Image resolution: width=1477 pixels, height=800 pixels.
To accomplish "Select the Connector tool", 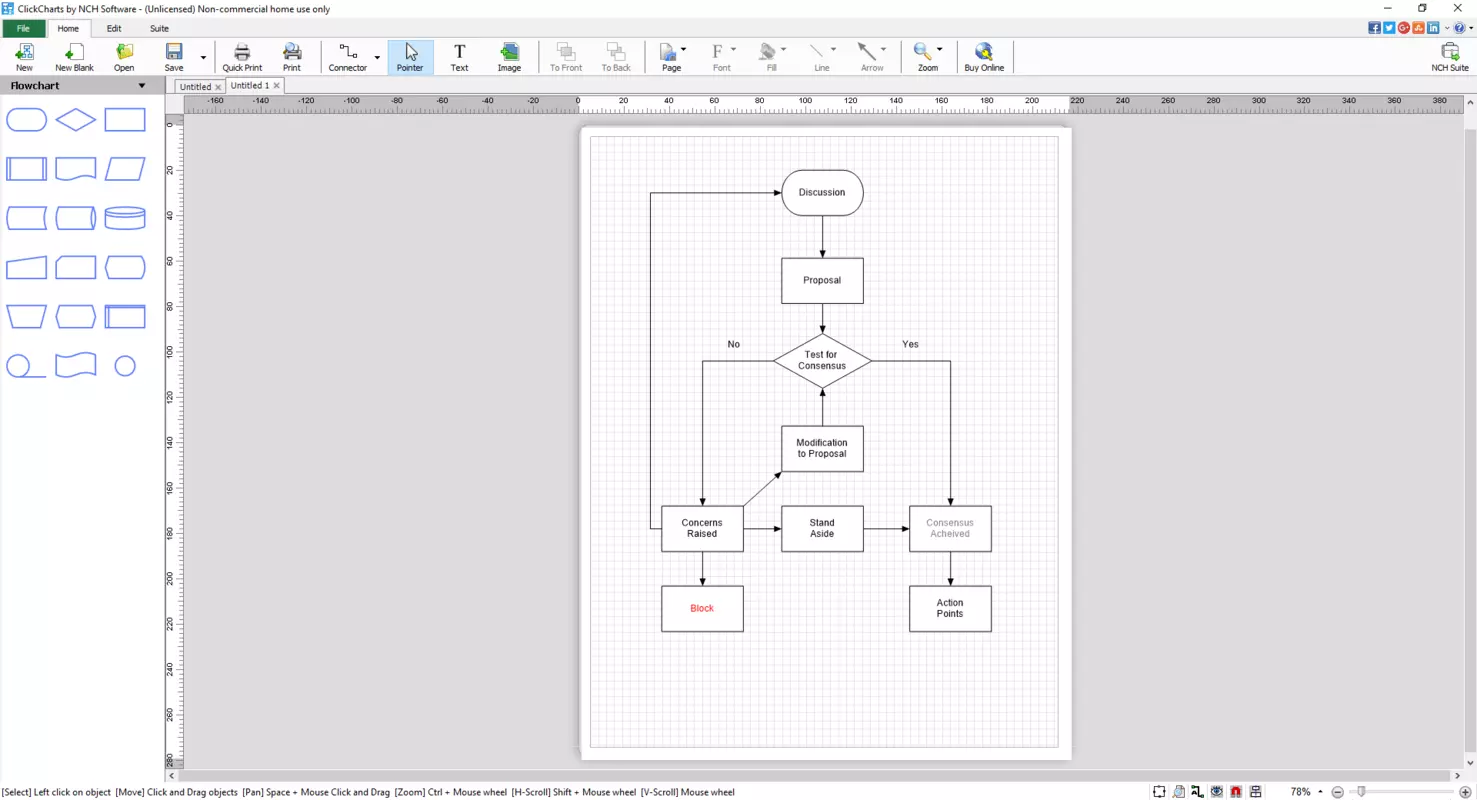I will tap(348, 57).
